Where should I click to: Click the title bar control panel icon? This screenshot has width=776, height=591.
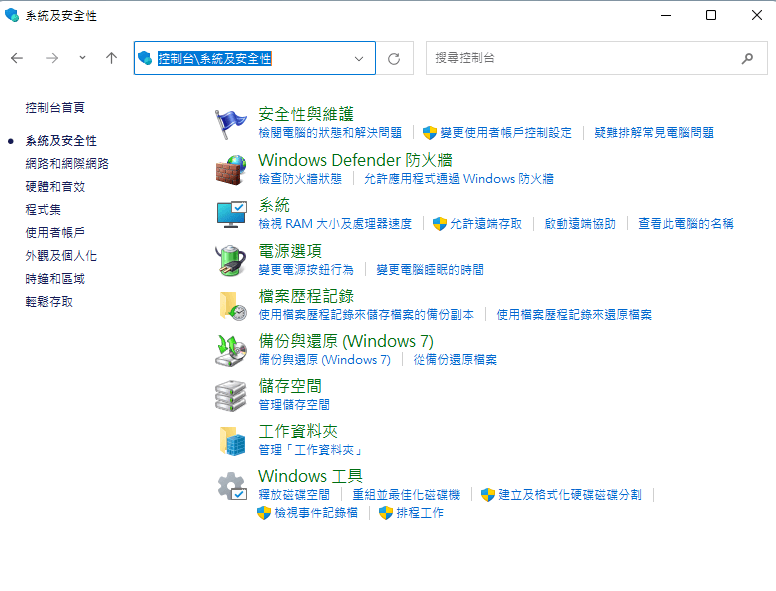click(12, 15)
